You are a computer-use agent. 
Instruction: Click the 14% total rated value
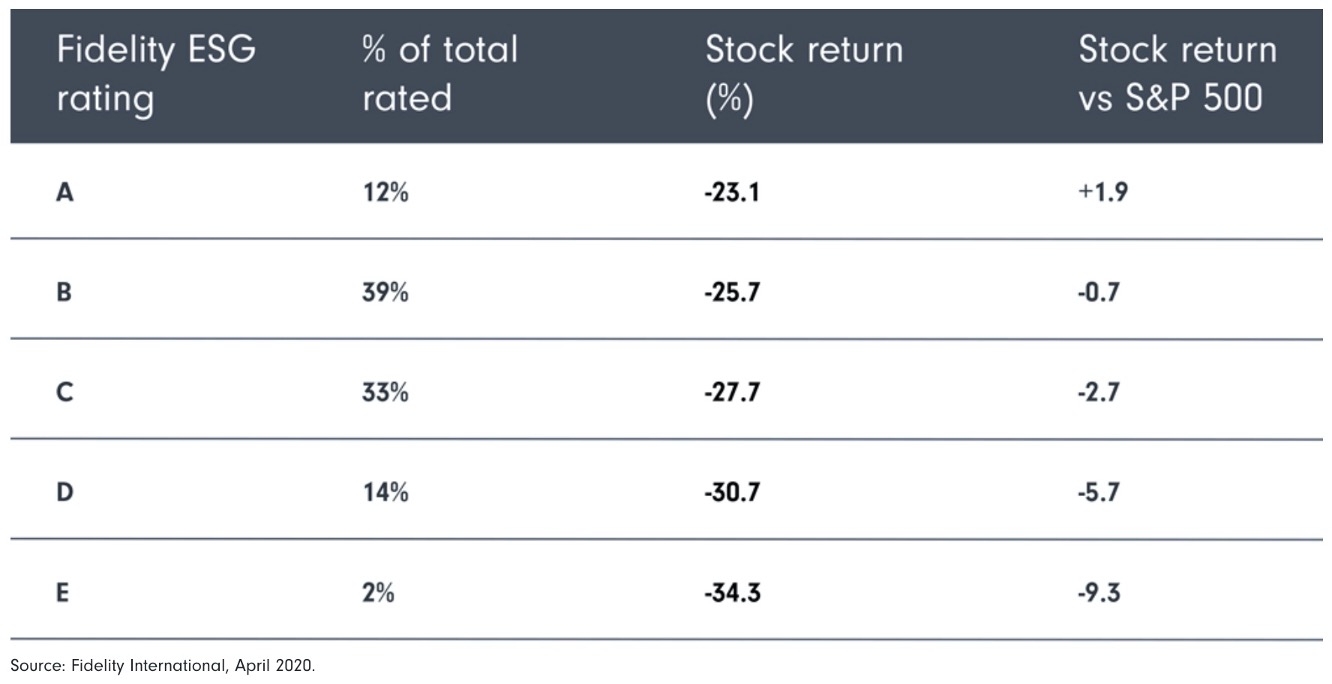(x=385, y=493)
